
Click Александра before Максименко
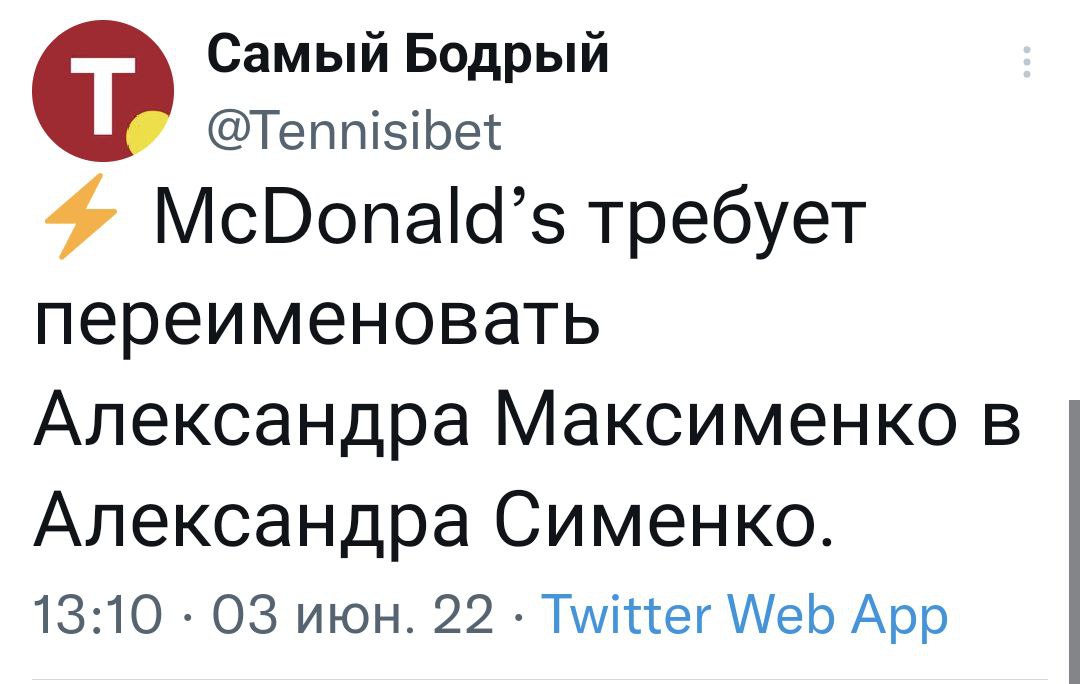[249, 421]
